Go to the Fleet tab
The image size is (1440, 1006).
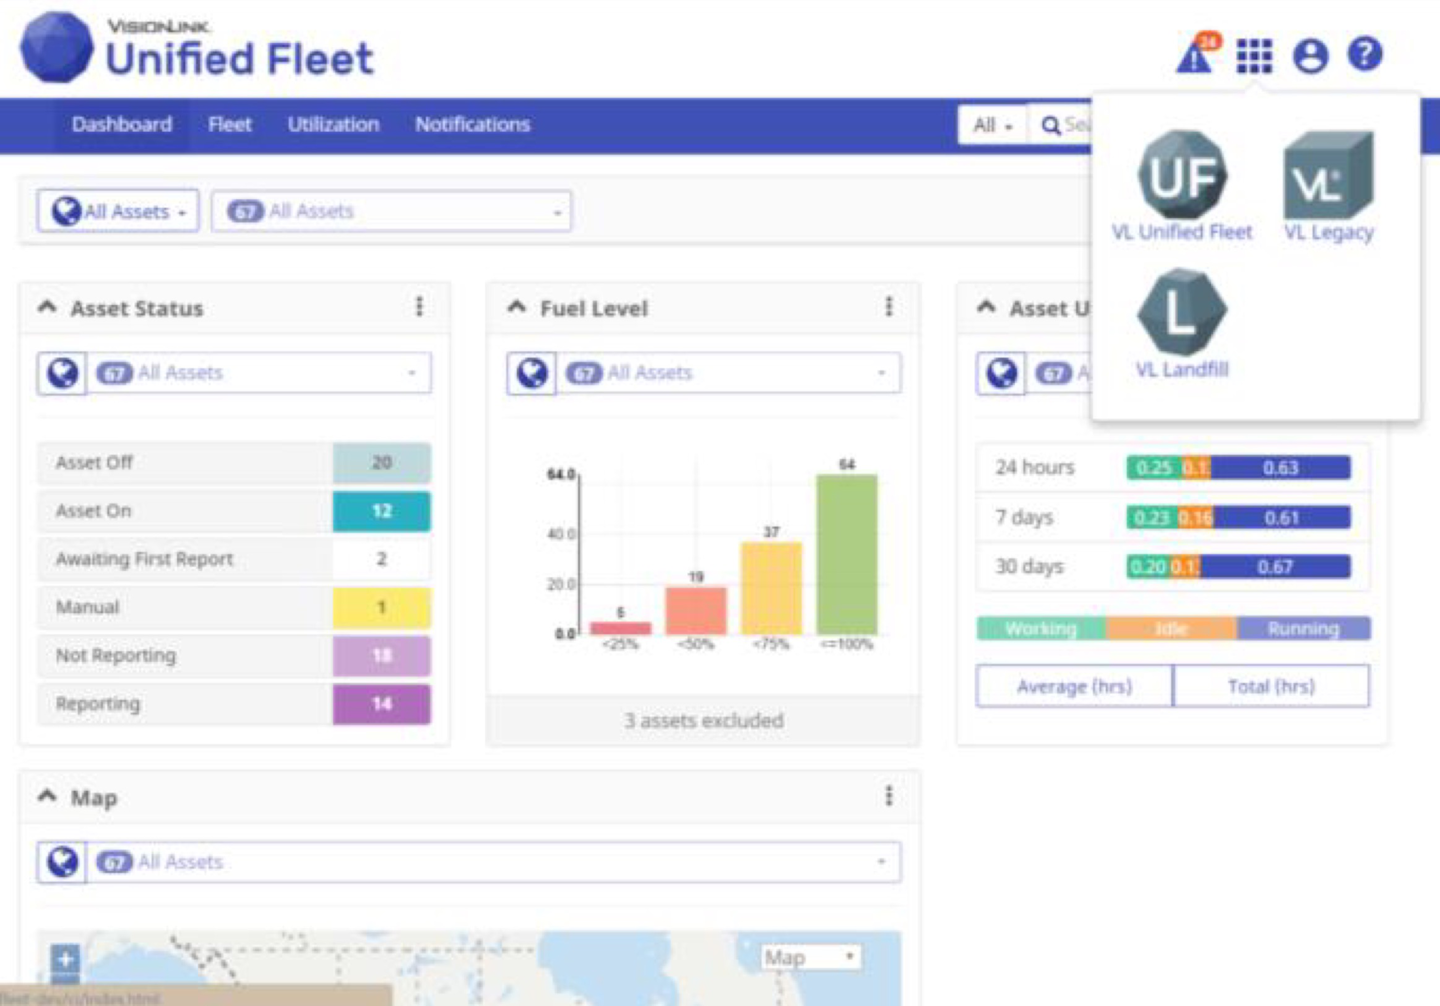point(230,125)
